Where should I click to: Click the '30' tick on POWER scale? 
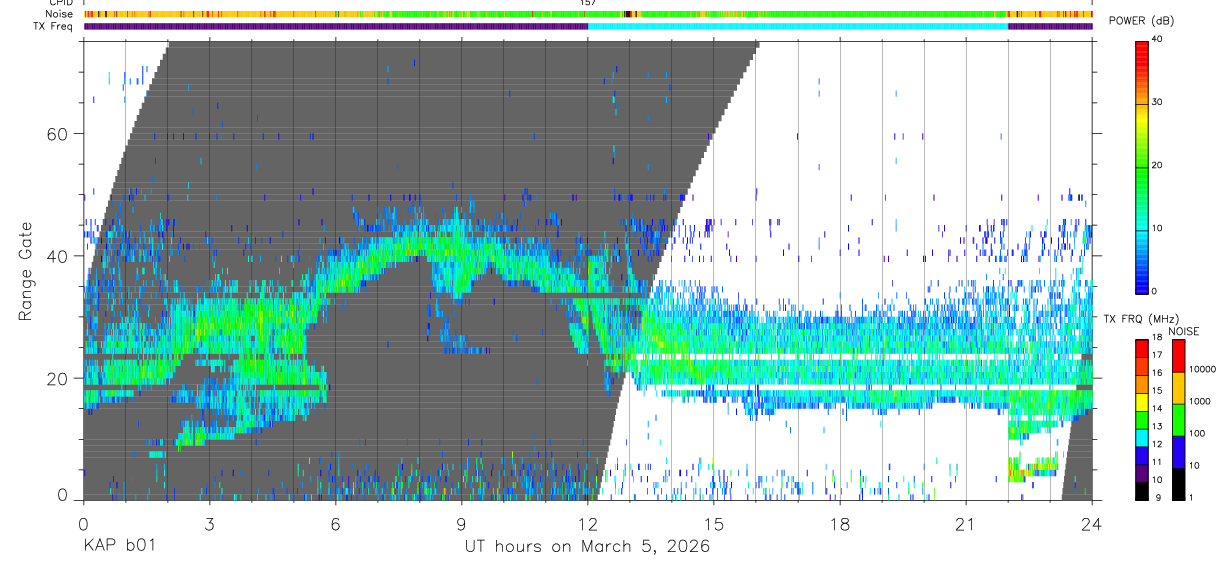[x=1158, y=102]
